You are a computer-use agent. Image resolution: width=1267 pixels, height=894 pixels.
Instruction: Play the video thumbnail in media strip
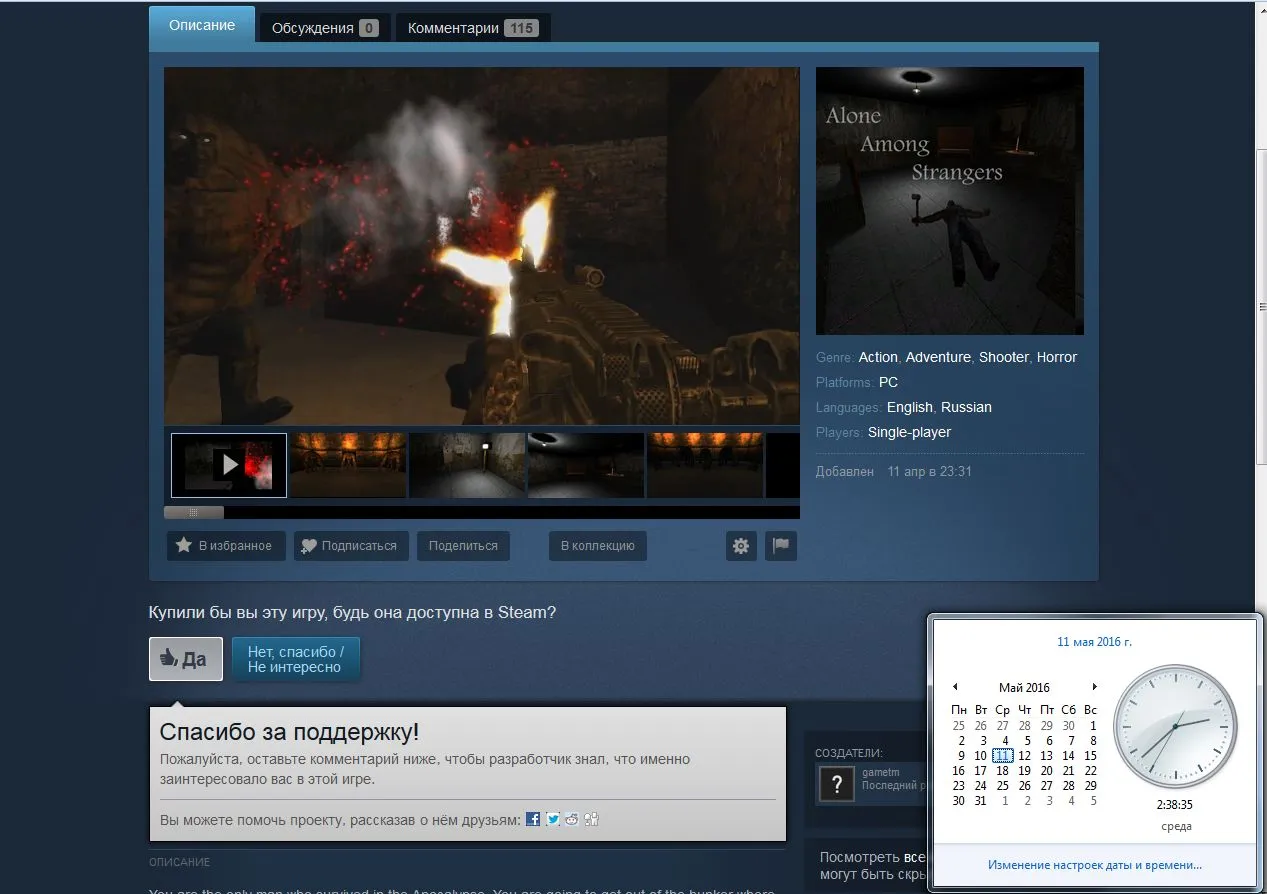tap(229, 465)
